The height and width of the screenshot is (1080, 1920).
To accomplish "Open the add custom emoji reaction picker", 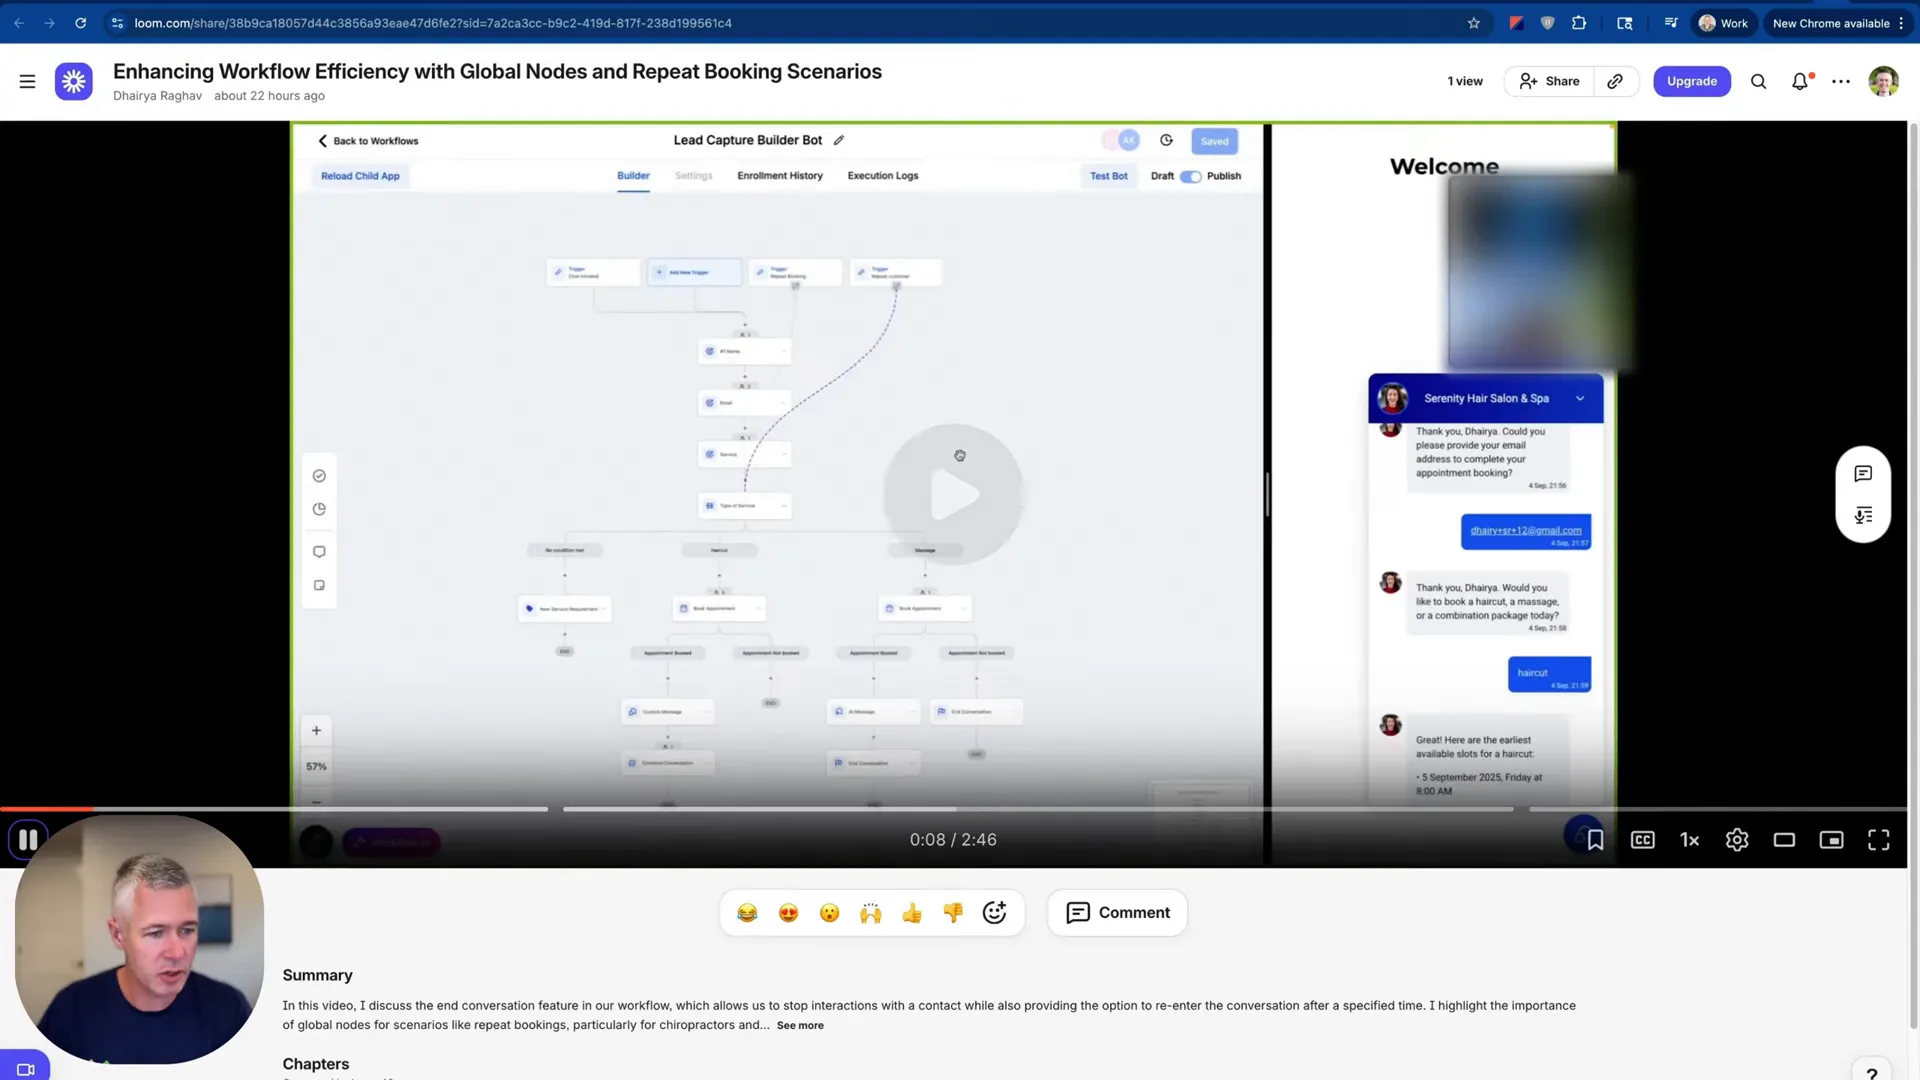I will tap(994, 912).
